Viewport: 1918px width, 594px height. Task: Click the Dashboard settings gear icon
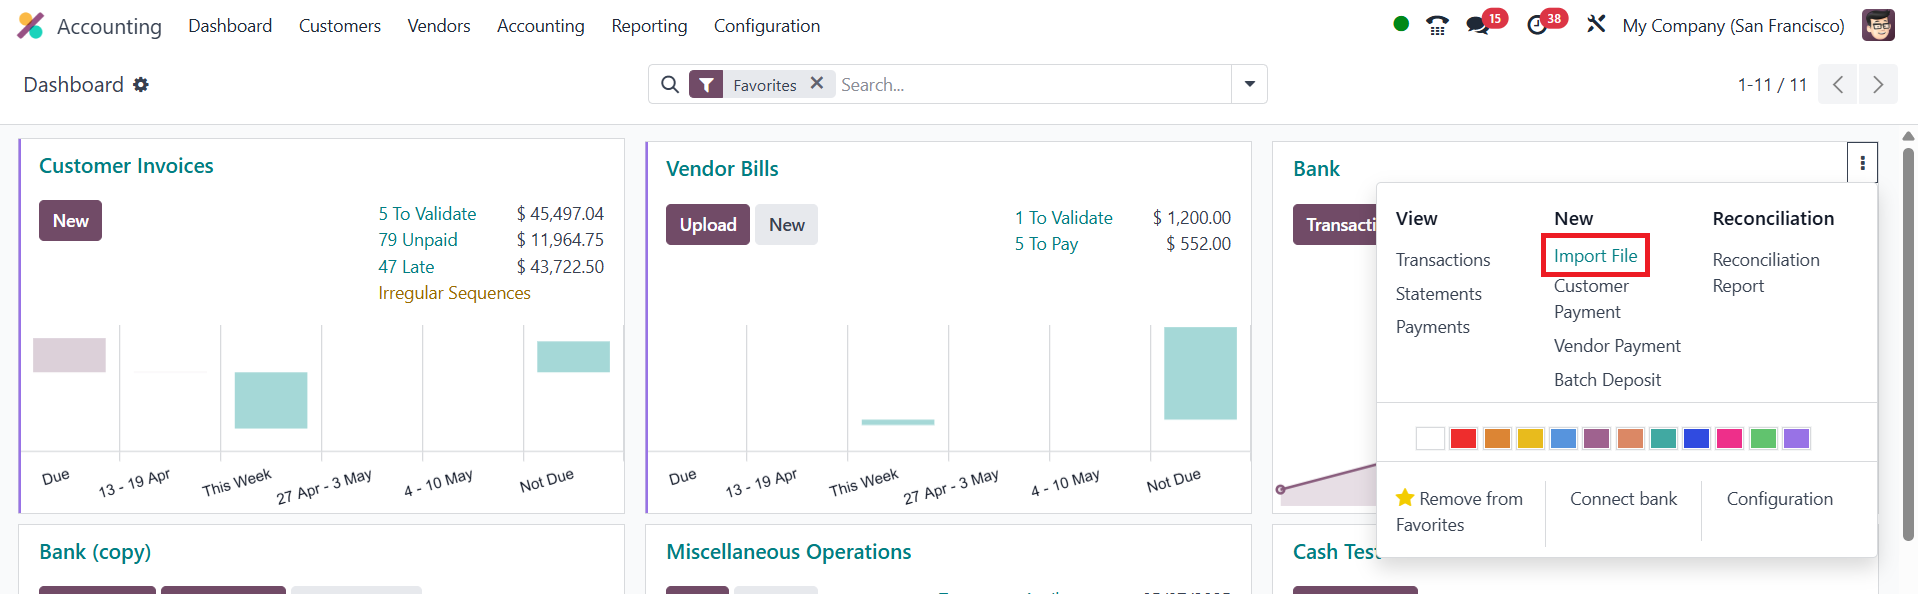pos(141,85)
